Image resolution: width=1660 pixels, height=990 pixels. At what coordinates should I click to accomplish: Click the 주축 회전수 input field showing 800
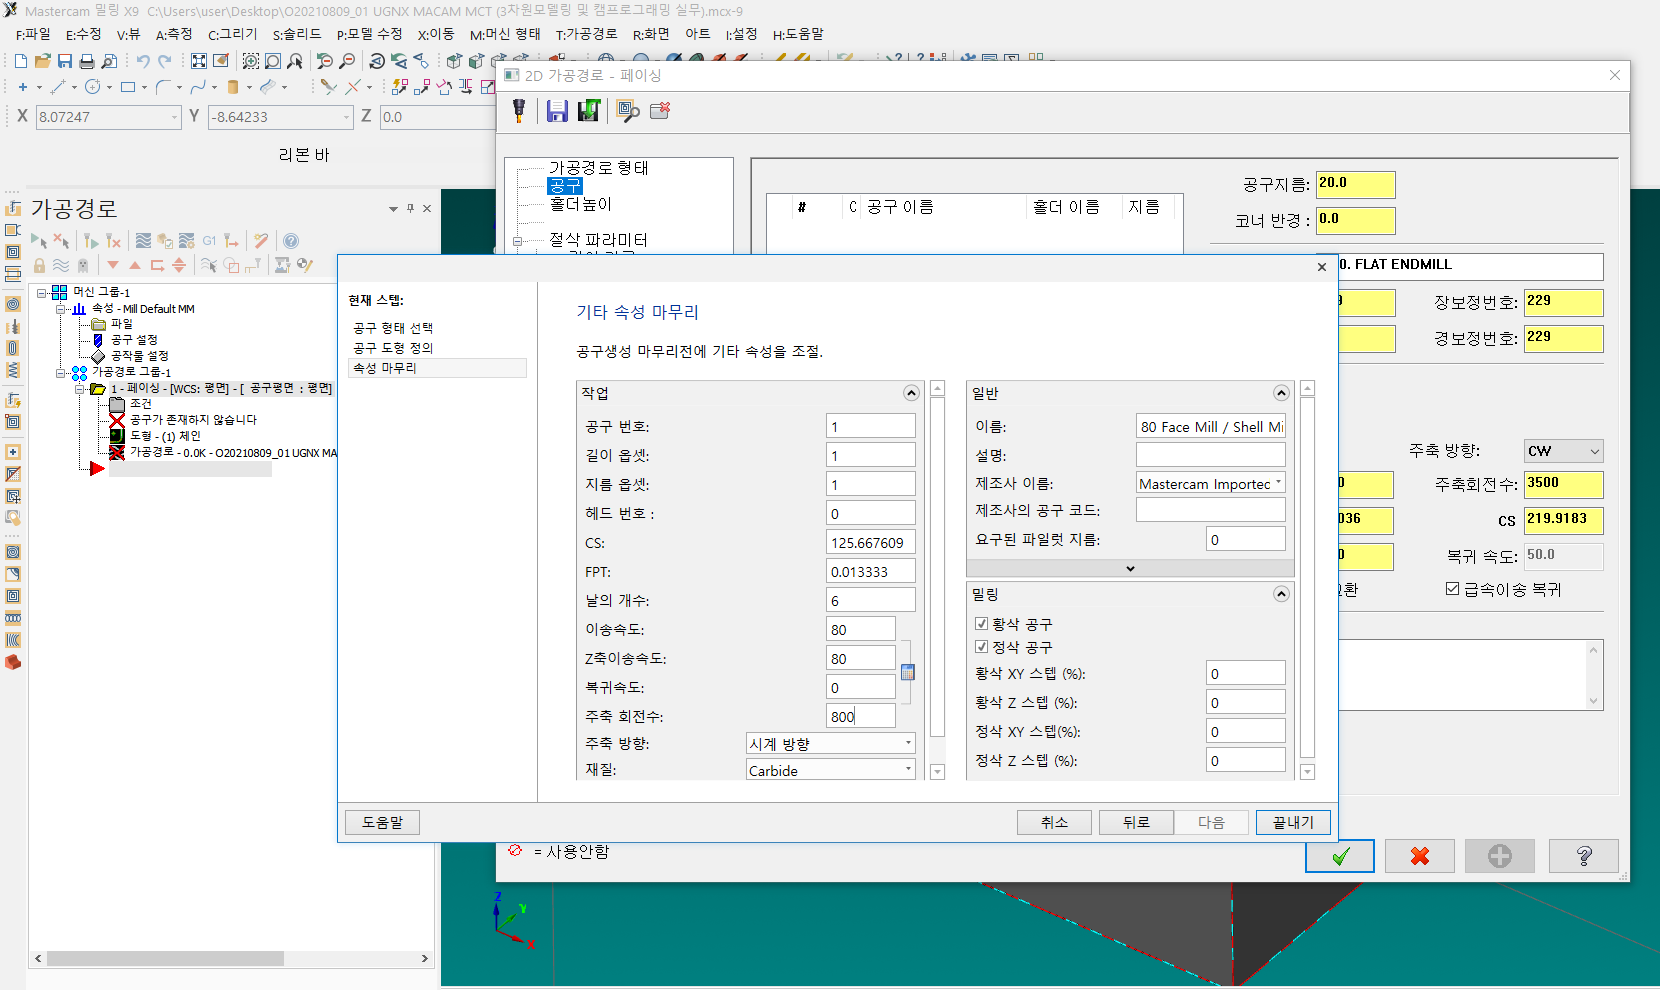pos(861,716)
